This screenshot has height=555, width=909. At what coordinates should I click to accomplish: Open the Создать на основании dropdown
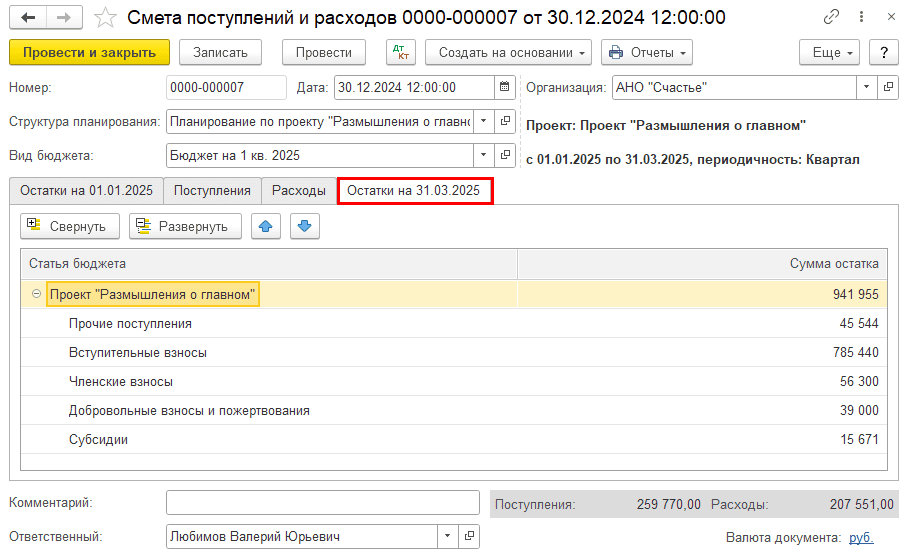point(508,53)
